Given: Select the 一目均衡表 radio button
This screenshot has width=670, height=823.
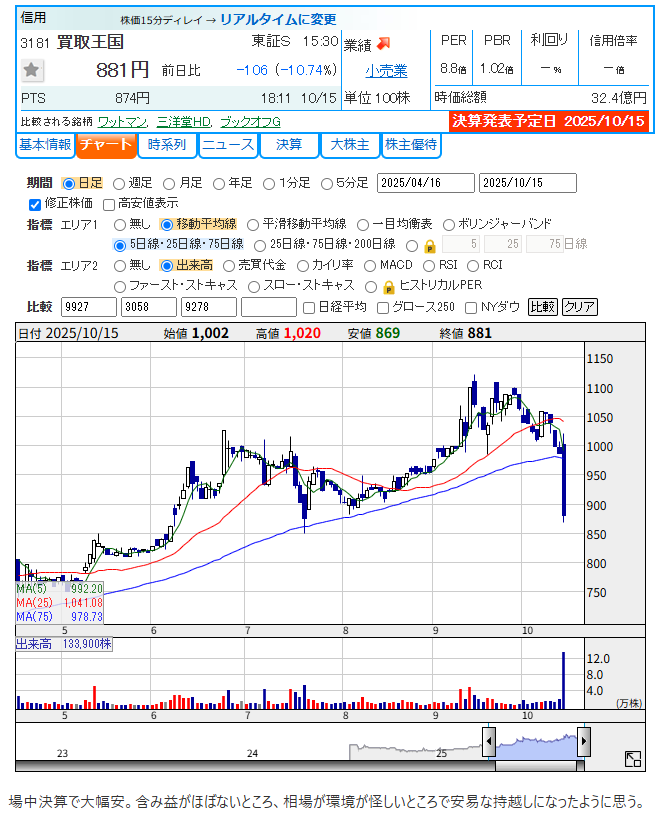Looking at the screenshot, I should [x=363, y=225].
